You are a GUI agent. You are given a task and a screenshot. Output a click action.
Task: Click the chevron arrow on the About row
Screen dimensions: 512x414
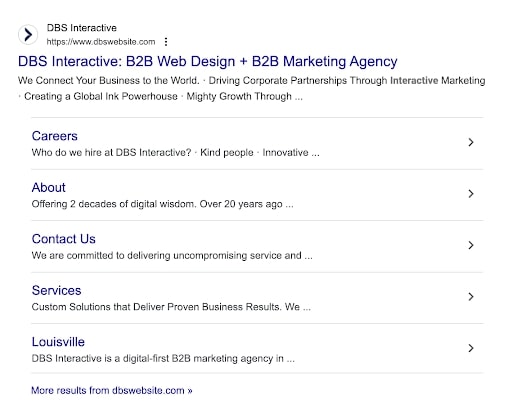471,194
